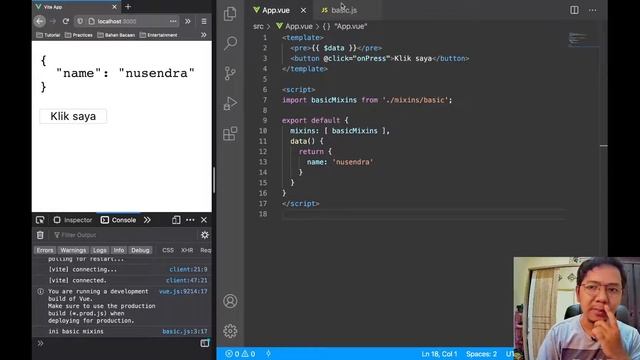Image resolution: width=640 pixels, height=360 pixels.
Task: Toggle the Info console filter
Action: click(x=119, y=250)
